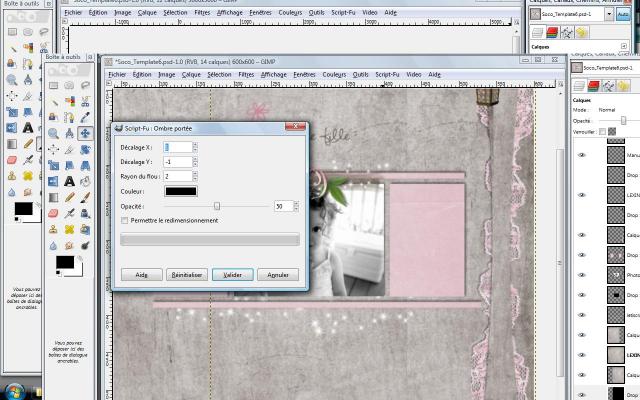The width and height of the screenshot is (640, 400).
Task: Toggle visibility of the Photo layer
Action: 582,275
